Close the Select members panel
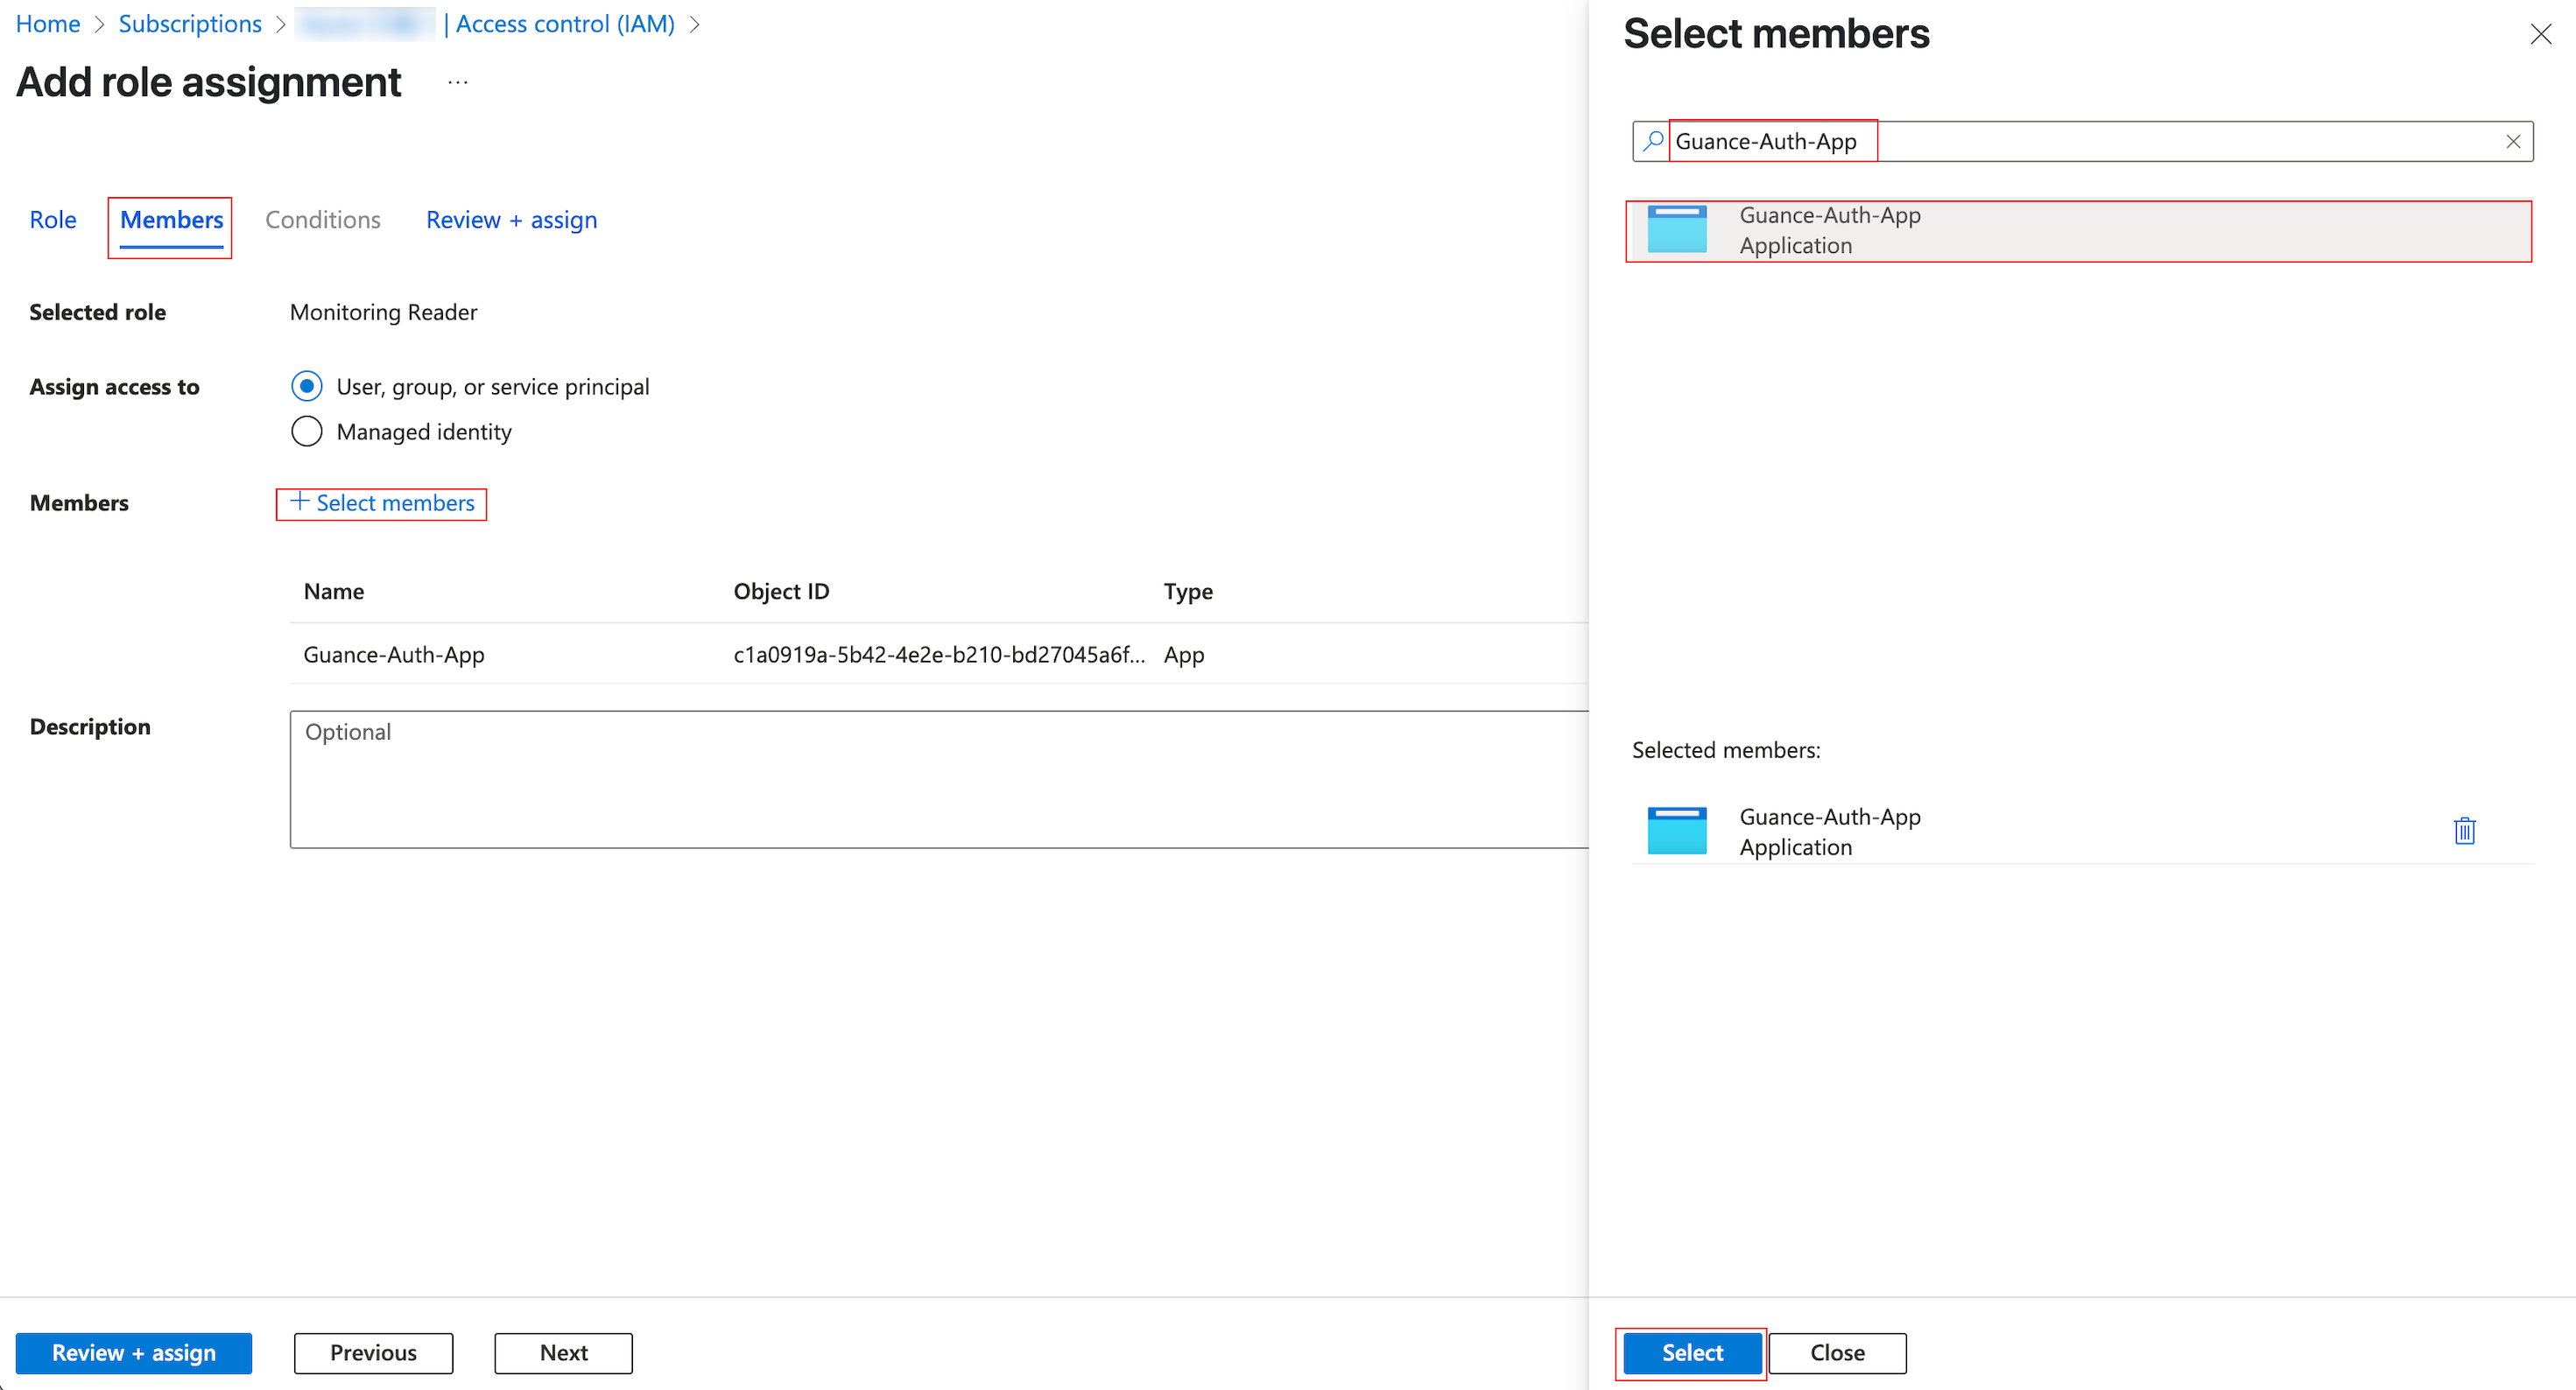This screenshot has height=1390, width=2576. [x=2540, y=35]
